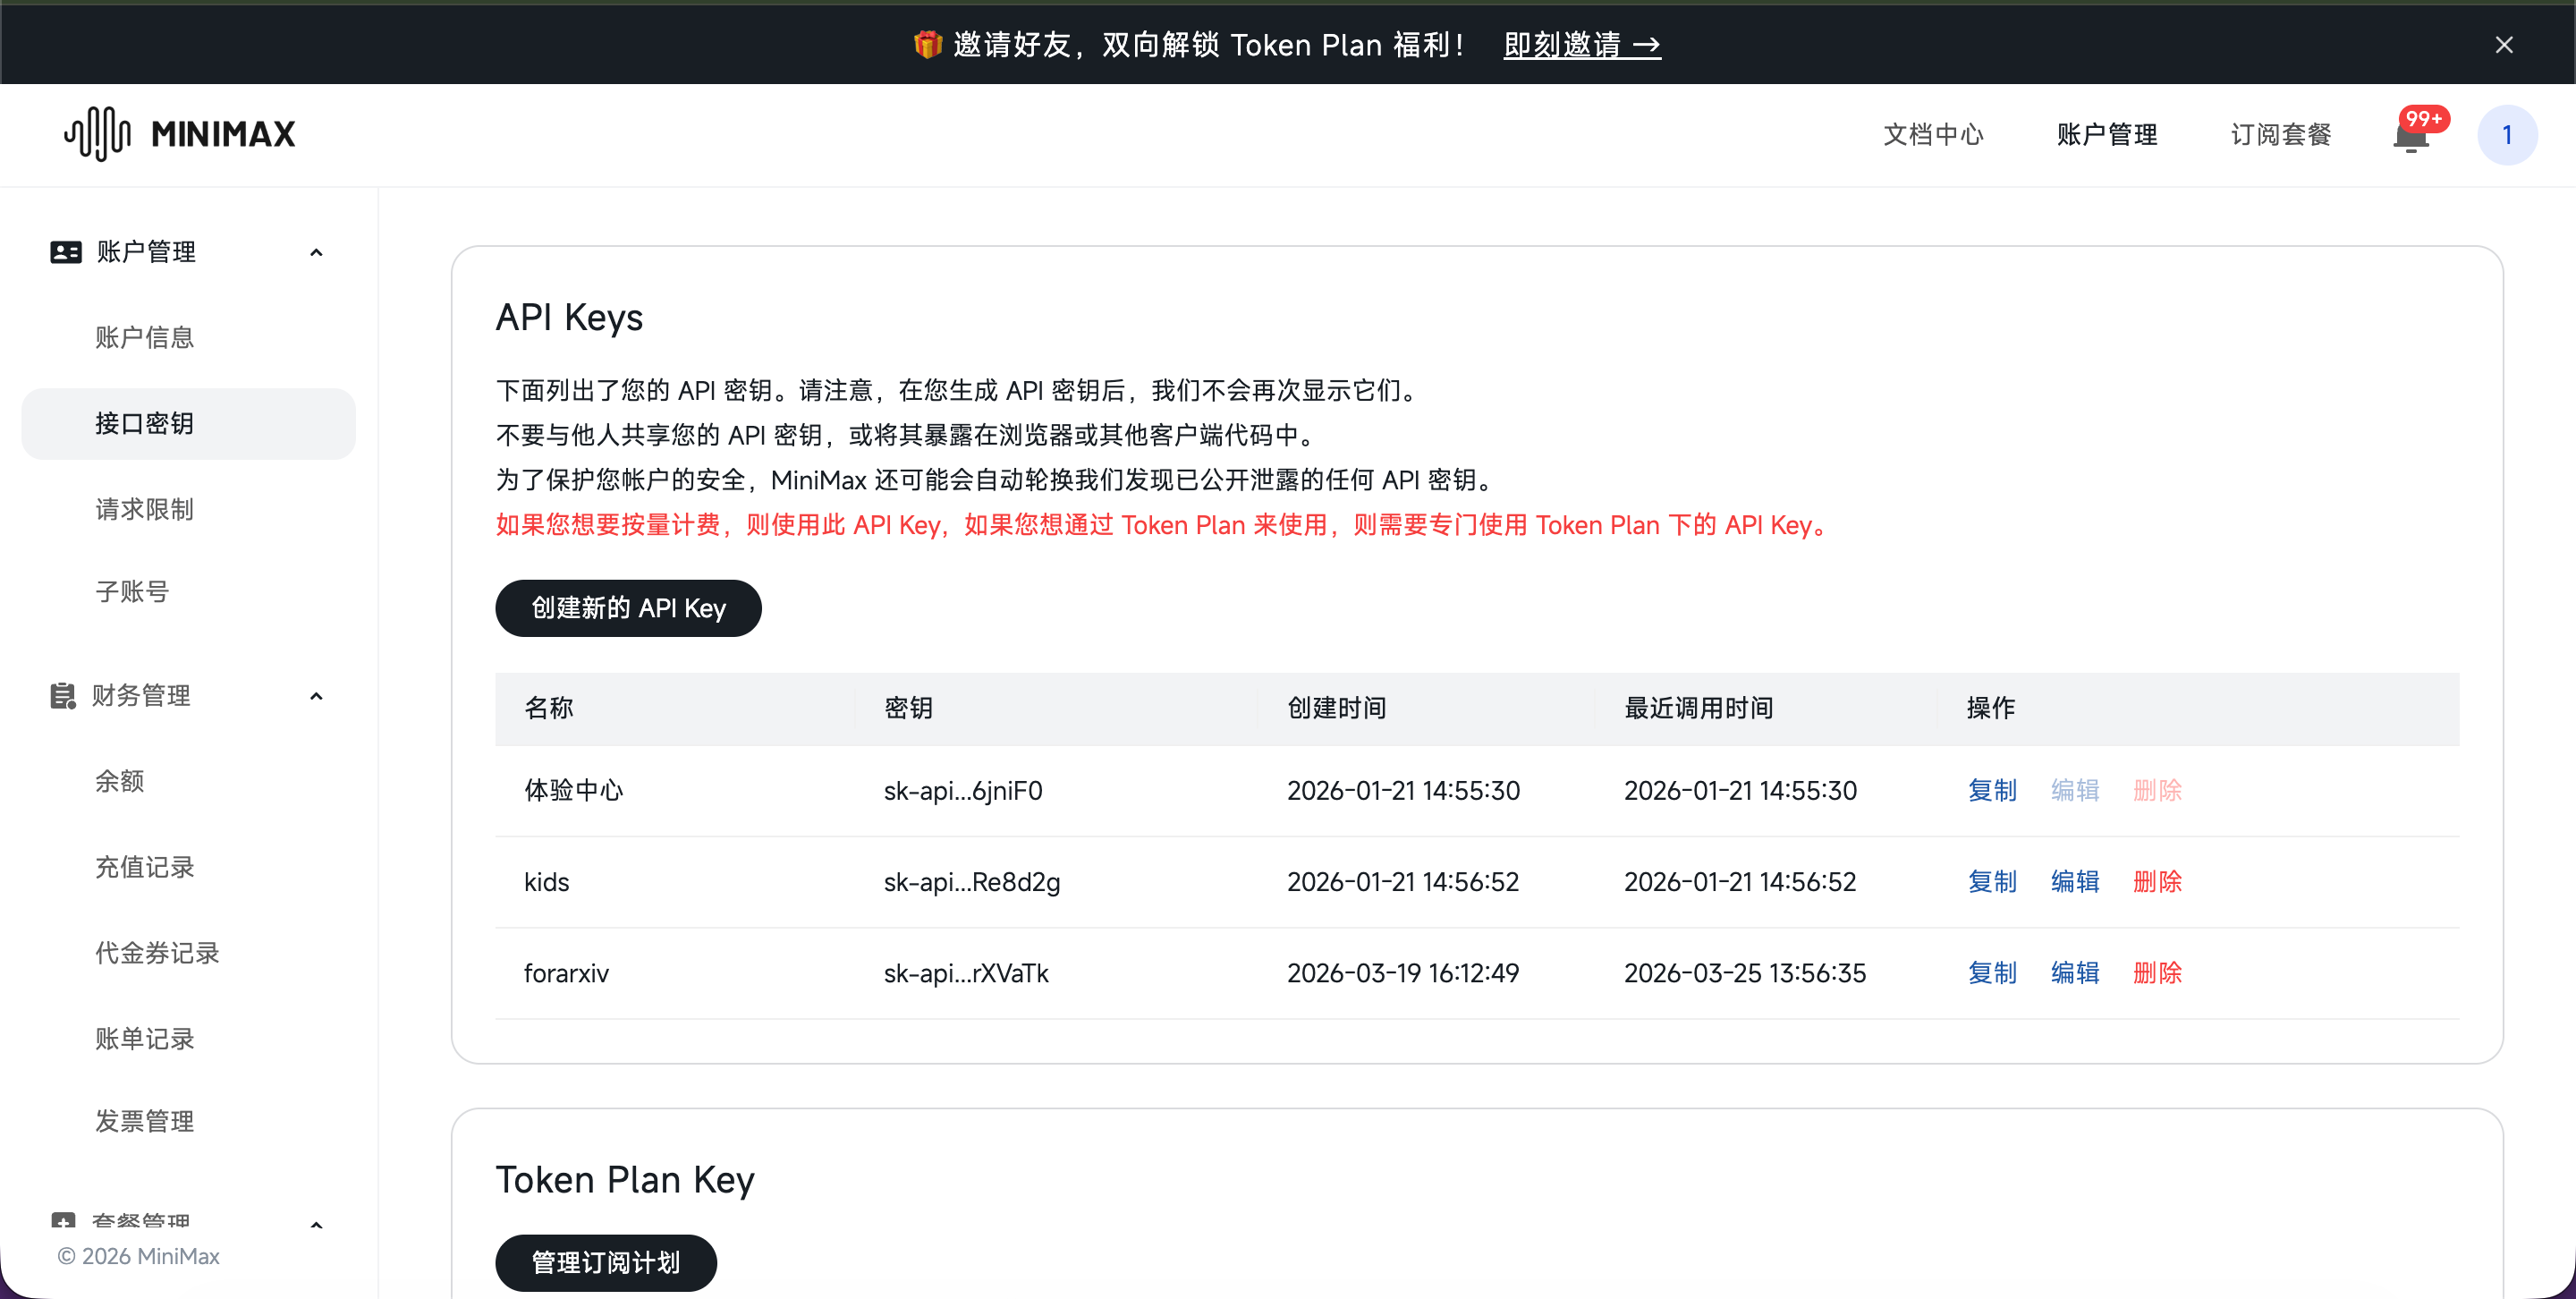Collapse the 财务管理 sidebar section
Viewport: 2576px width, 1299px height.
316,696
